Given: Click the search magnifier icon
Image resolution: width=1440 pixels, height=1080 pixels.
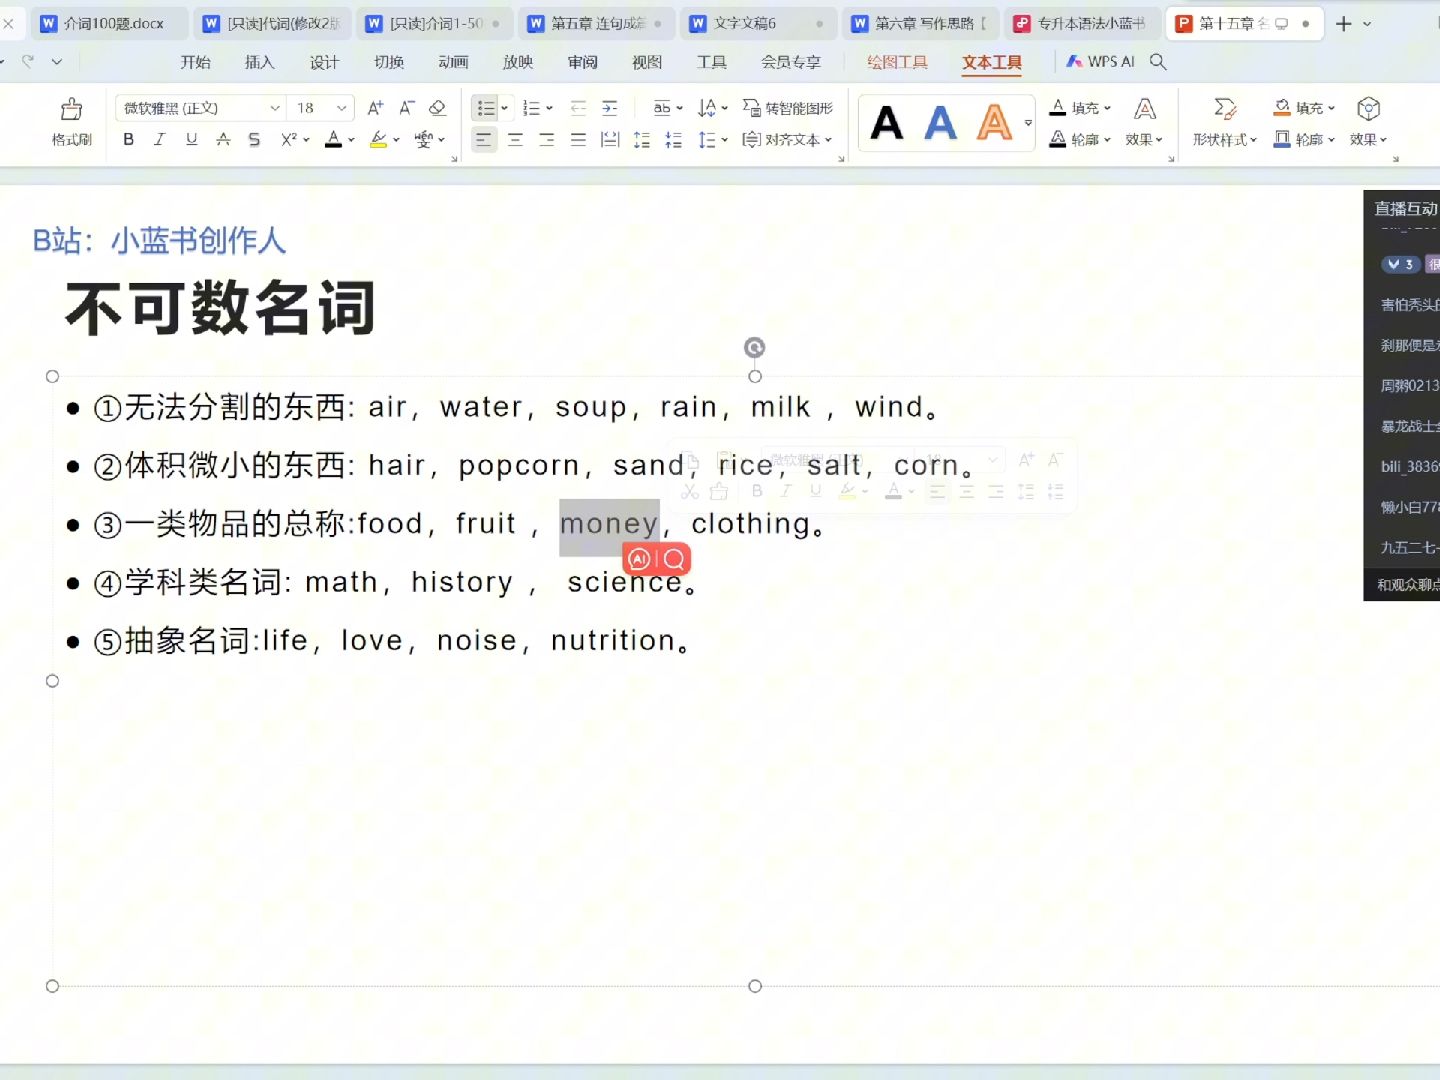Looking at the screenshot, I should click(1158, 62).
